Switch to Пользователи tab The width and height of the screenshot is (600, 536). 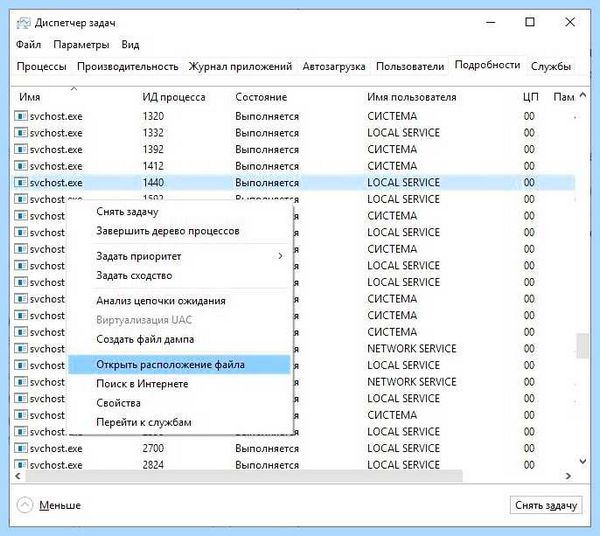pyautogui.click(x=410, y=67)
